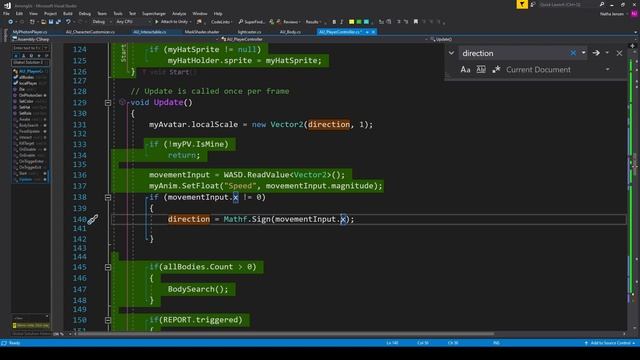The height and width of the screenshot is (360, 640).
Task: Click the Save All toolbar icon
Action: click(x=58, y=22)
